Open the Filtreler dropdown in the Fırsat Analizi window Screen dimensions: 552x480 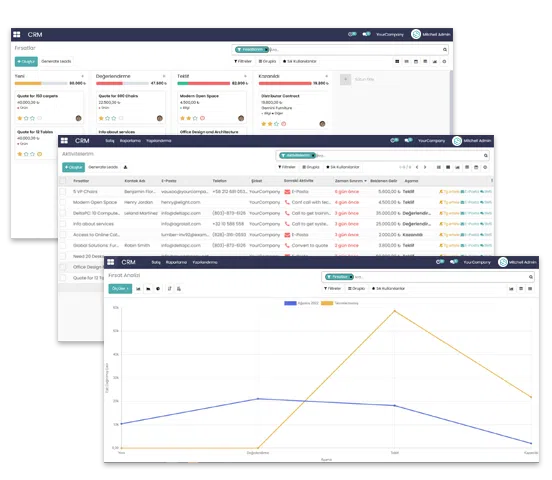333,289
